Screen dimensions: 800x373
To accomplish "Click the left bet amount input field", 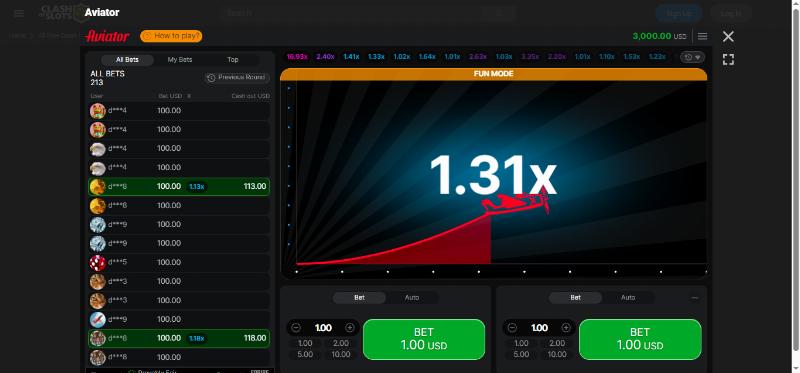I will 323,328.
